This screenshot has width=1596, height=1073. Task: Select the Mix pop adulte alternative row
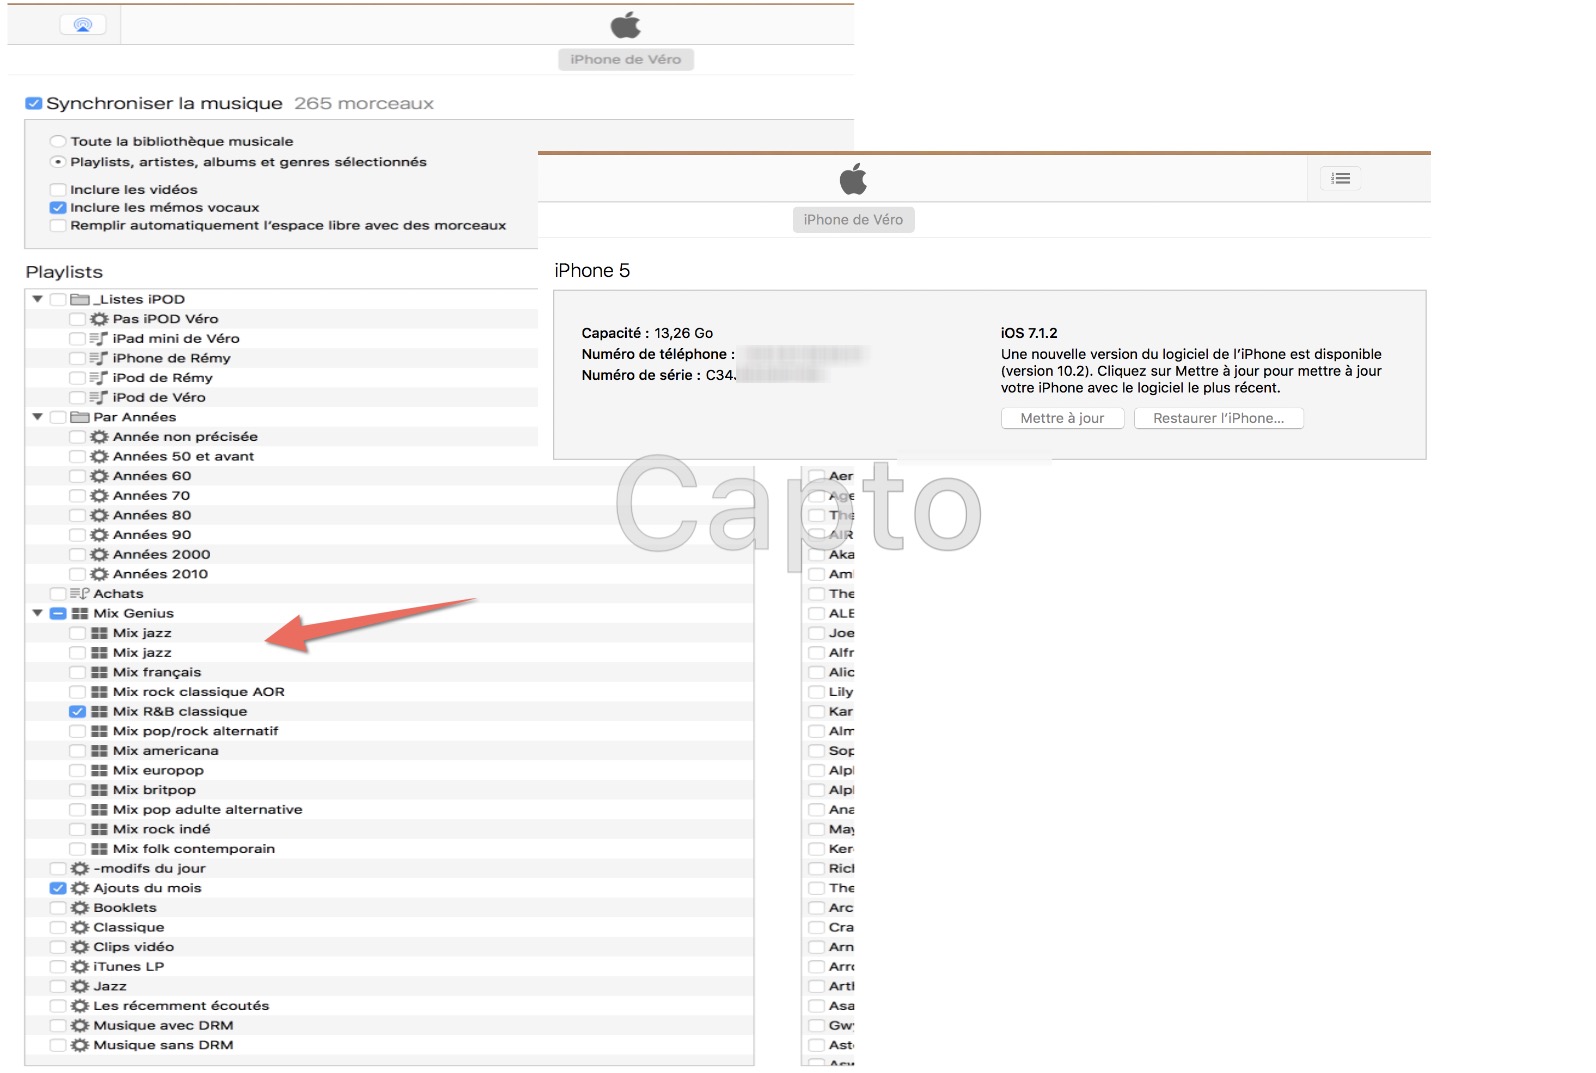389,810
